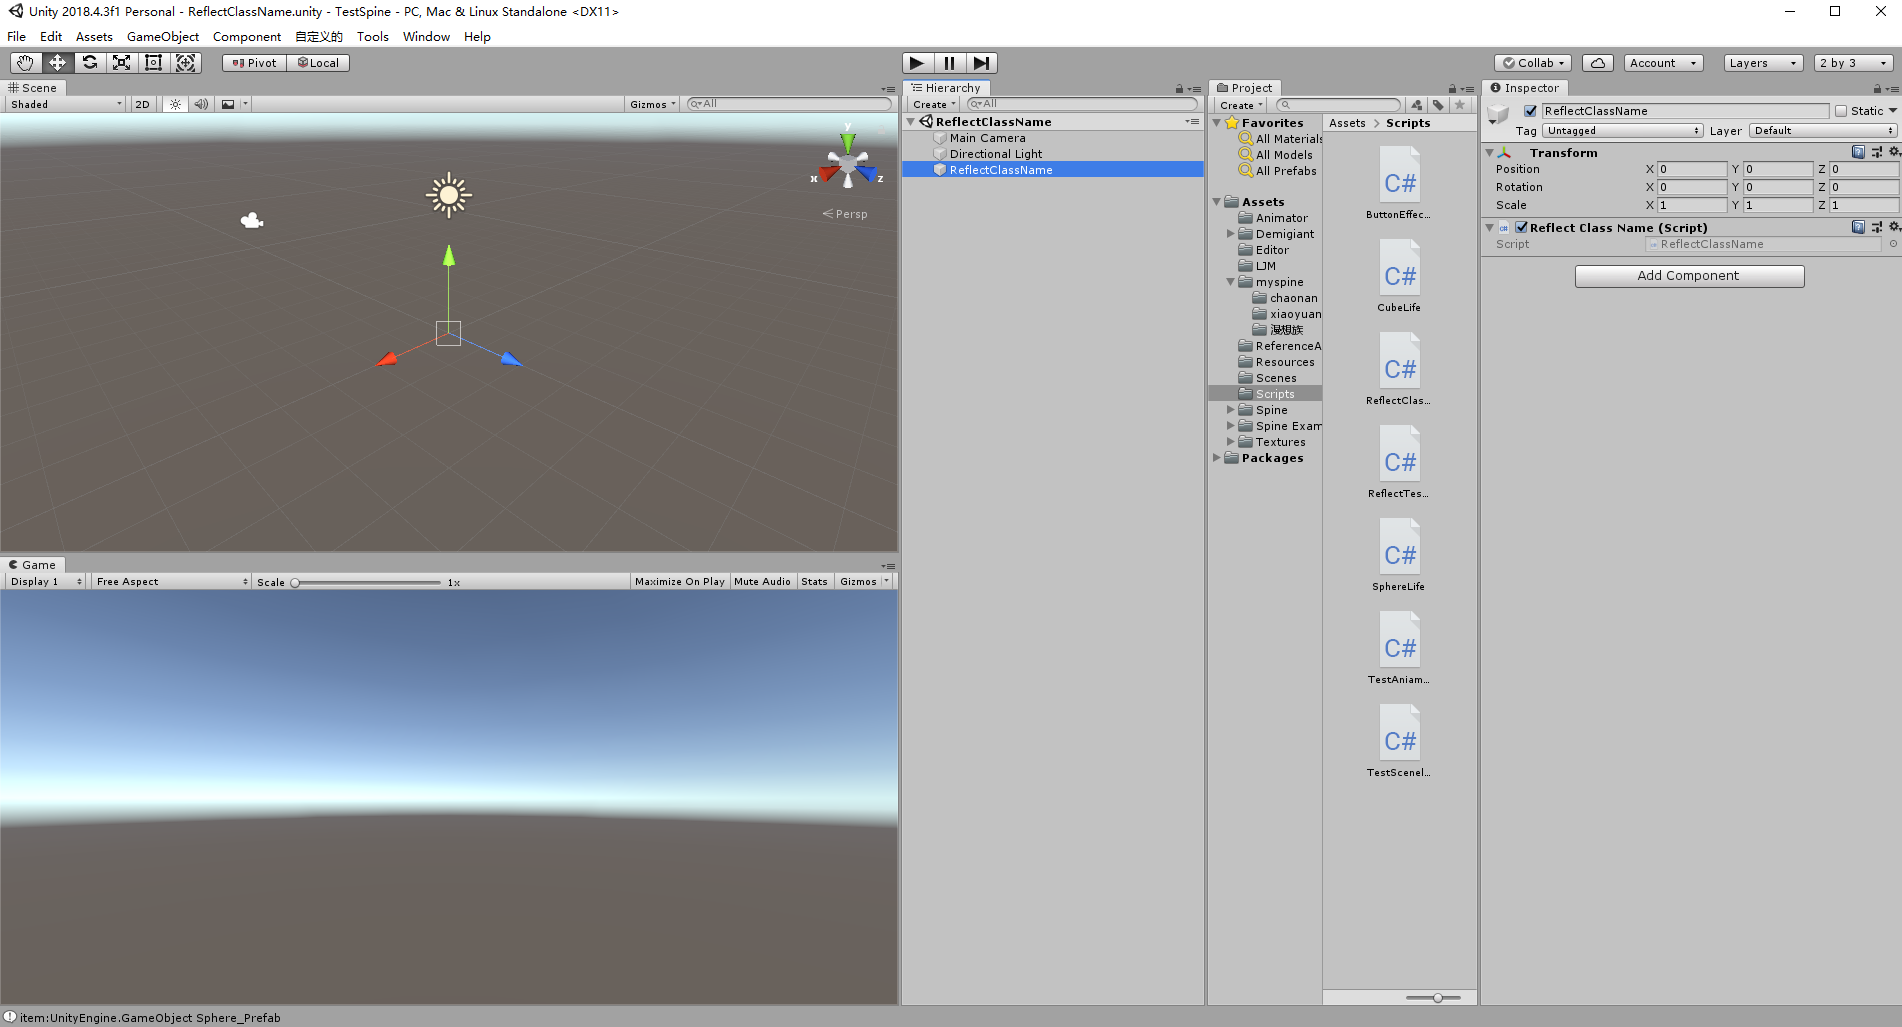This screenshot has height=1027, width=1902.
Task: Click Project save search star icon
Action: [x=1460, y=105]
